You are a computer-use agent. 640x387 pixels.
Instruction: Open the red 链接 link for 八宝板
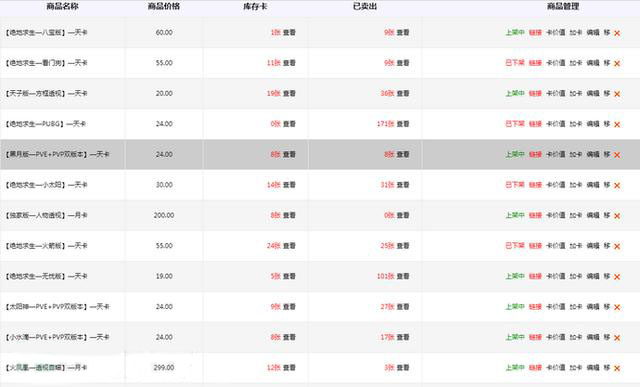point(535,32)
